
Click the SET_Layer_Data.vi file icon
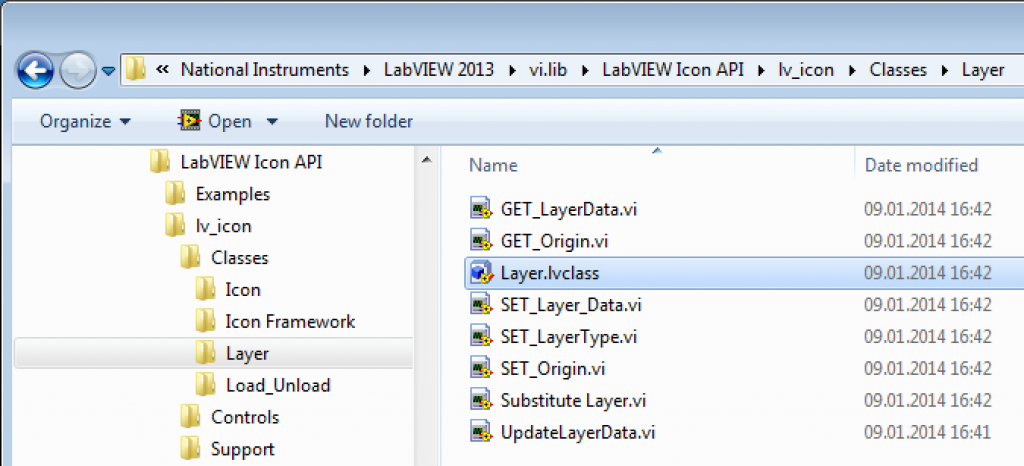point(481,305)
